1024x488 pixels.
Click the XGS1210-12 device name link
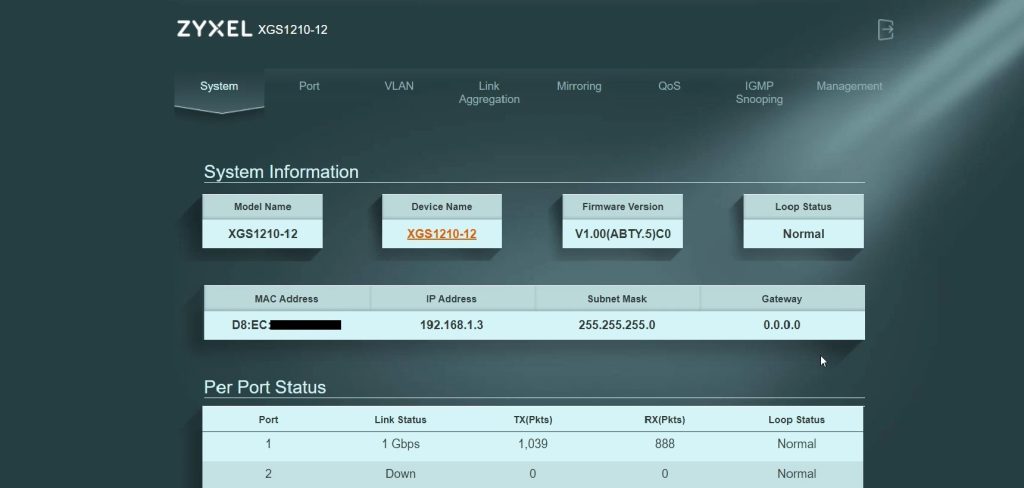pos(441,234)
